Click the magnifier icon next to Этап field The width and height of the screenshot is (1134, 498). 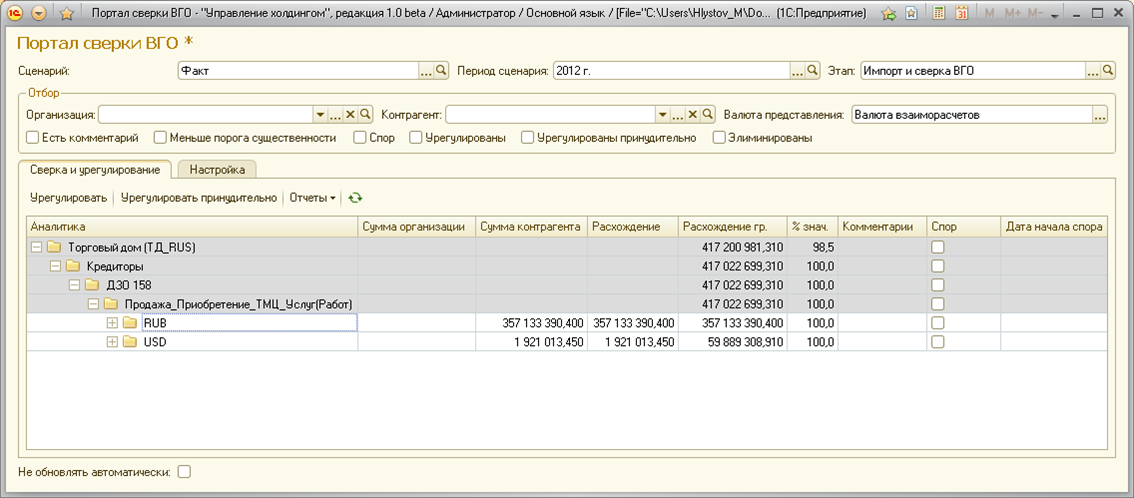1107,71
